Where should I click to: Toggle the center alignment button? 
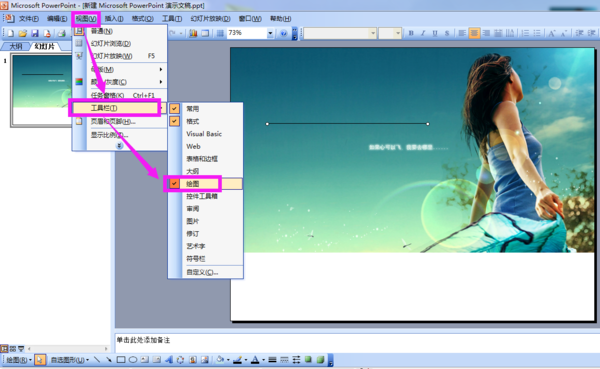[x=474, y=33]
